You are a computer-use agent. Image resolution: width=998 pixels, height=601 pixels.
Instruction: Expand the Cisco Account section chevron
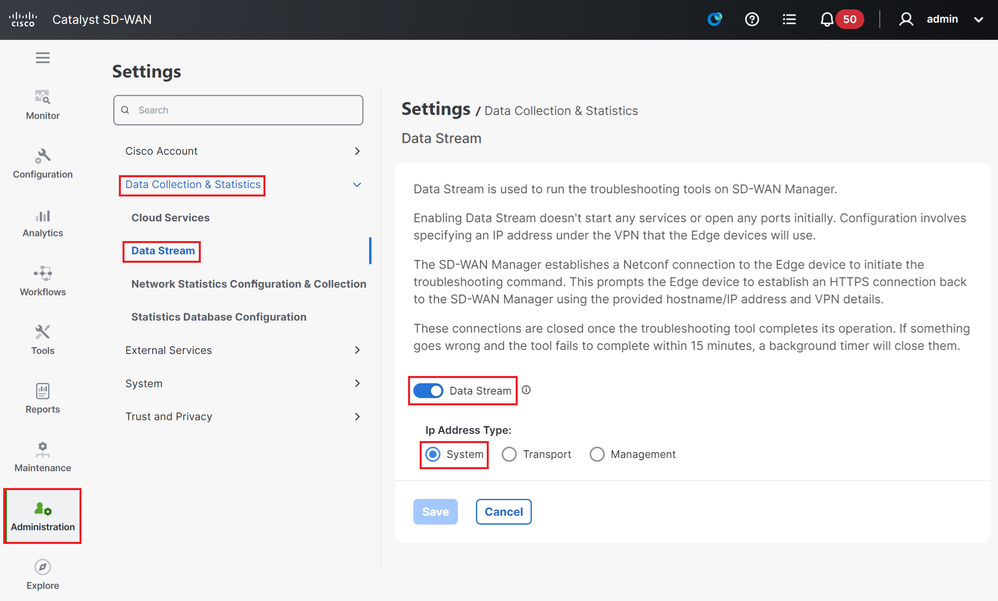tap(357, 151)
